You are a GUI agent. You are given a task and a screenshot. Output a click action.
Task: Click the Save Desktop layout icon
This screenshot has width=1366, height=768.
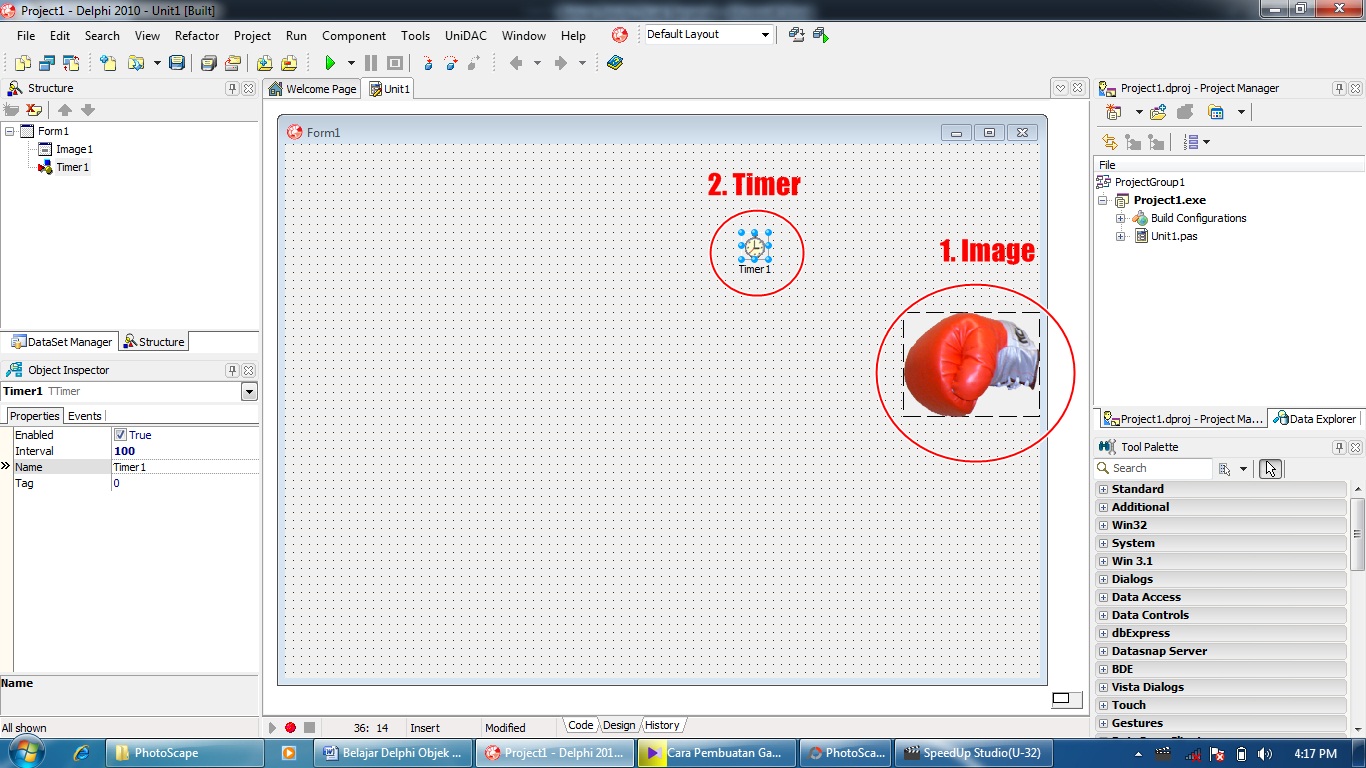[x=797, y=35]
